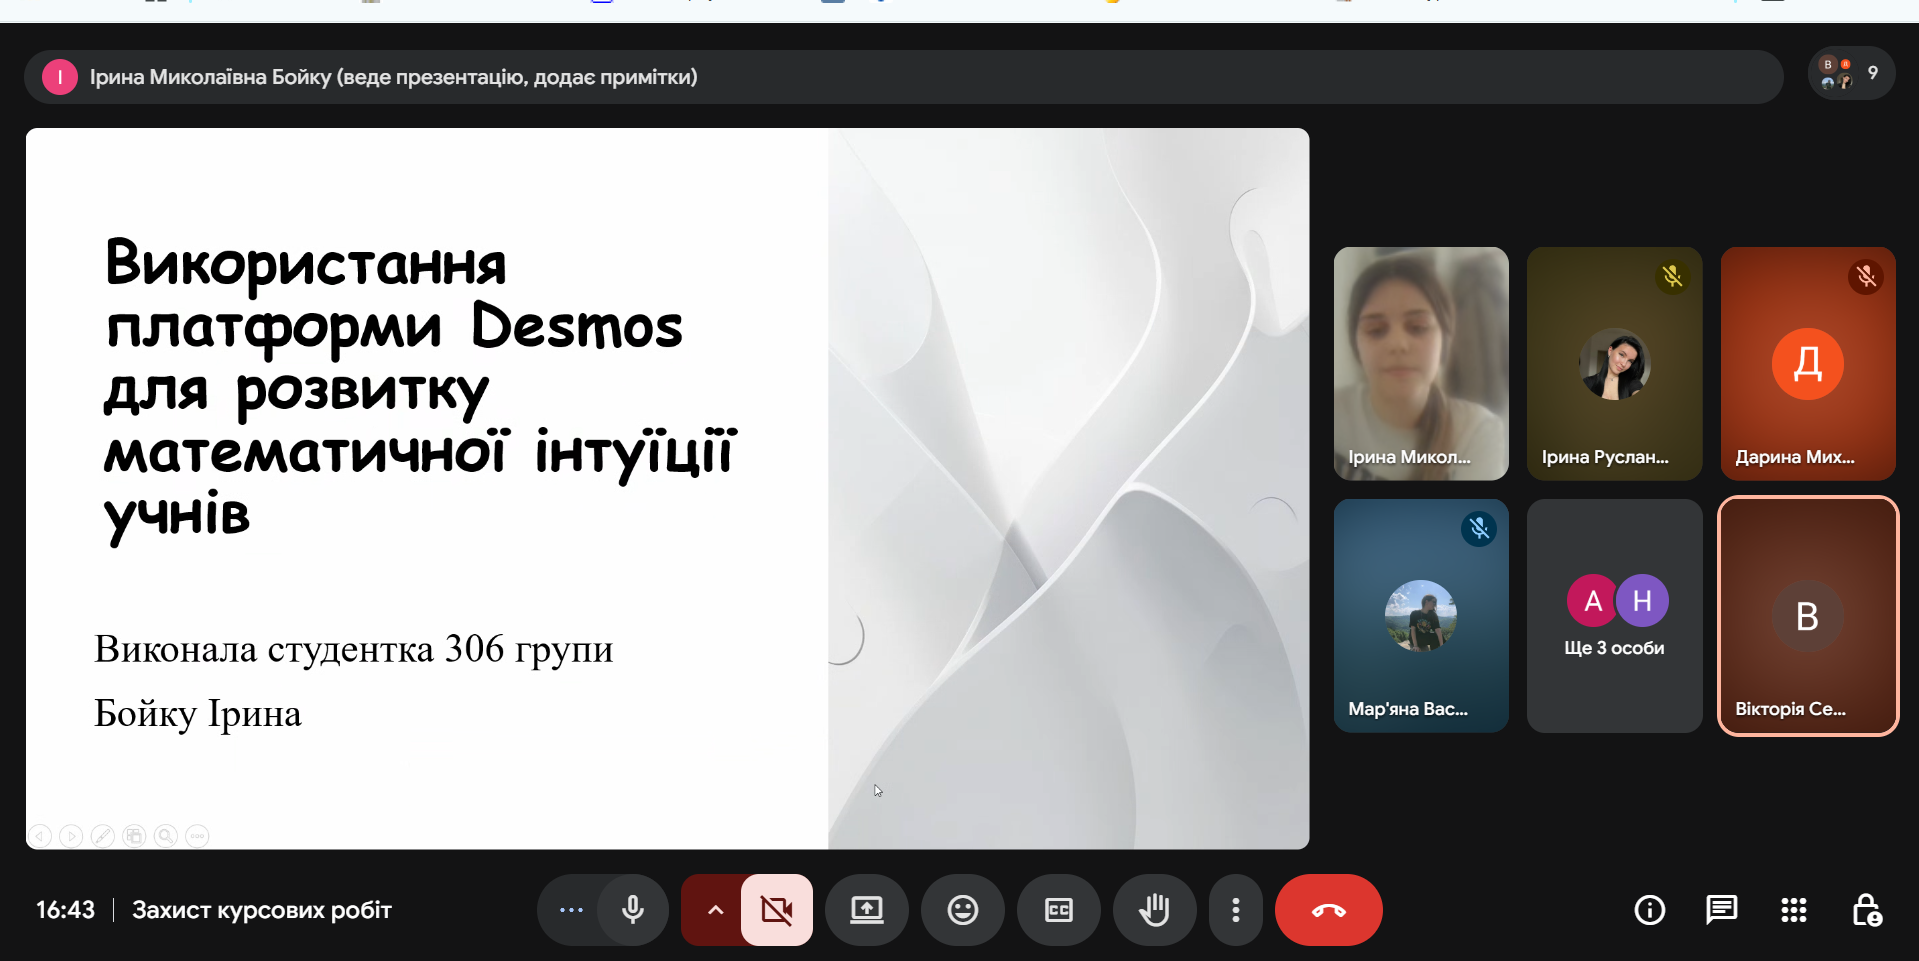This screenshot has width=1919, height=961.
Task: Click the presented slide area
Action: 667,488
